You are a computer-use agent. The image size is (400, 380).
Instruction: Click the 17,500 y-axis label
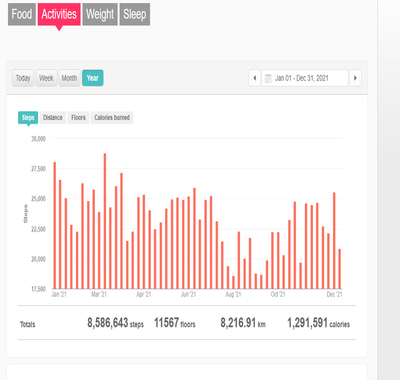pyautogui.click(x=38, y=289)
